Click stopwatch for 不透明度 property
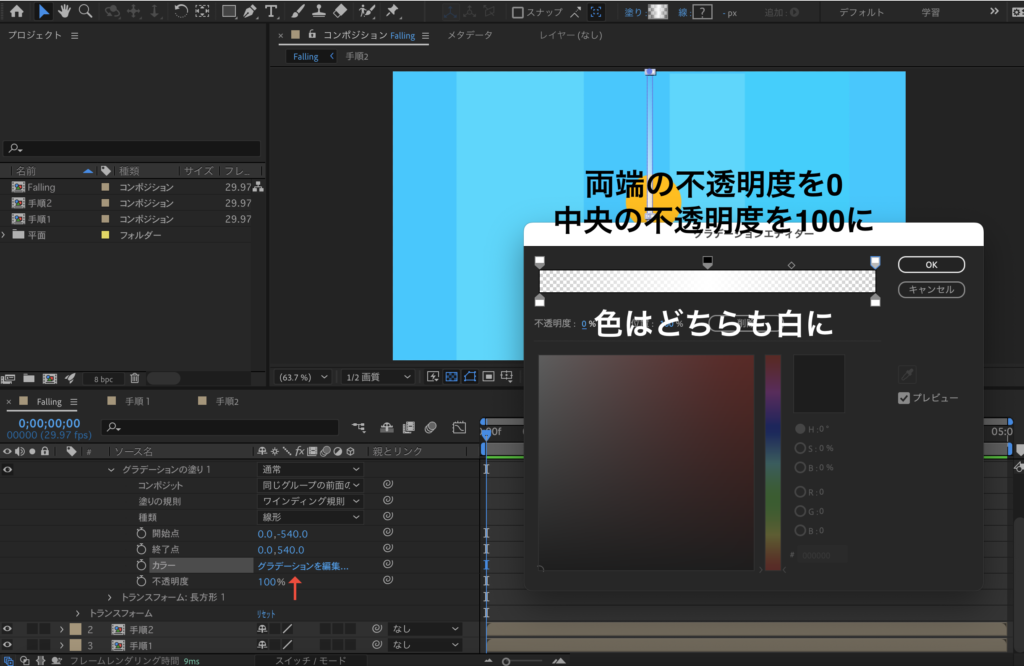The height and width of the screenshot is (666, 1024). pyautogui.click(x=141, y=581)
